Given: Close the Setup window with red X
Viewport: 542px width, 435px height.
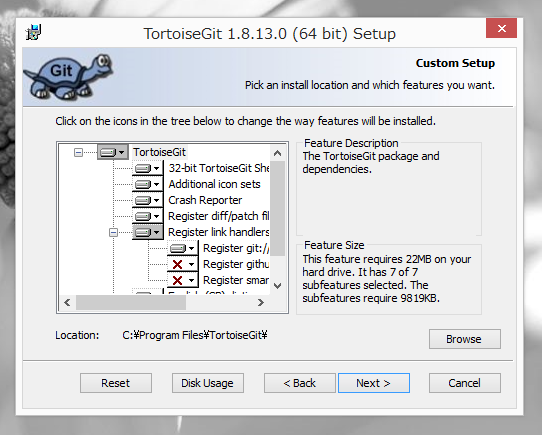Looking at the screenshot, I should (x=502, y=28).
